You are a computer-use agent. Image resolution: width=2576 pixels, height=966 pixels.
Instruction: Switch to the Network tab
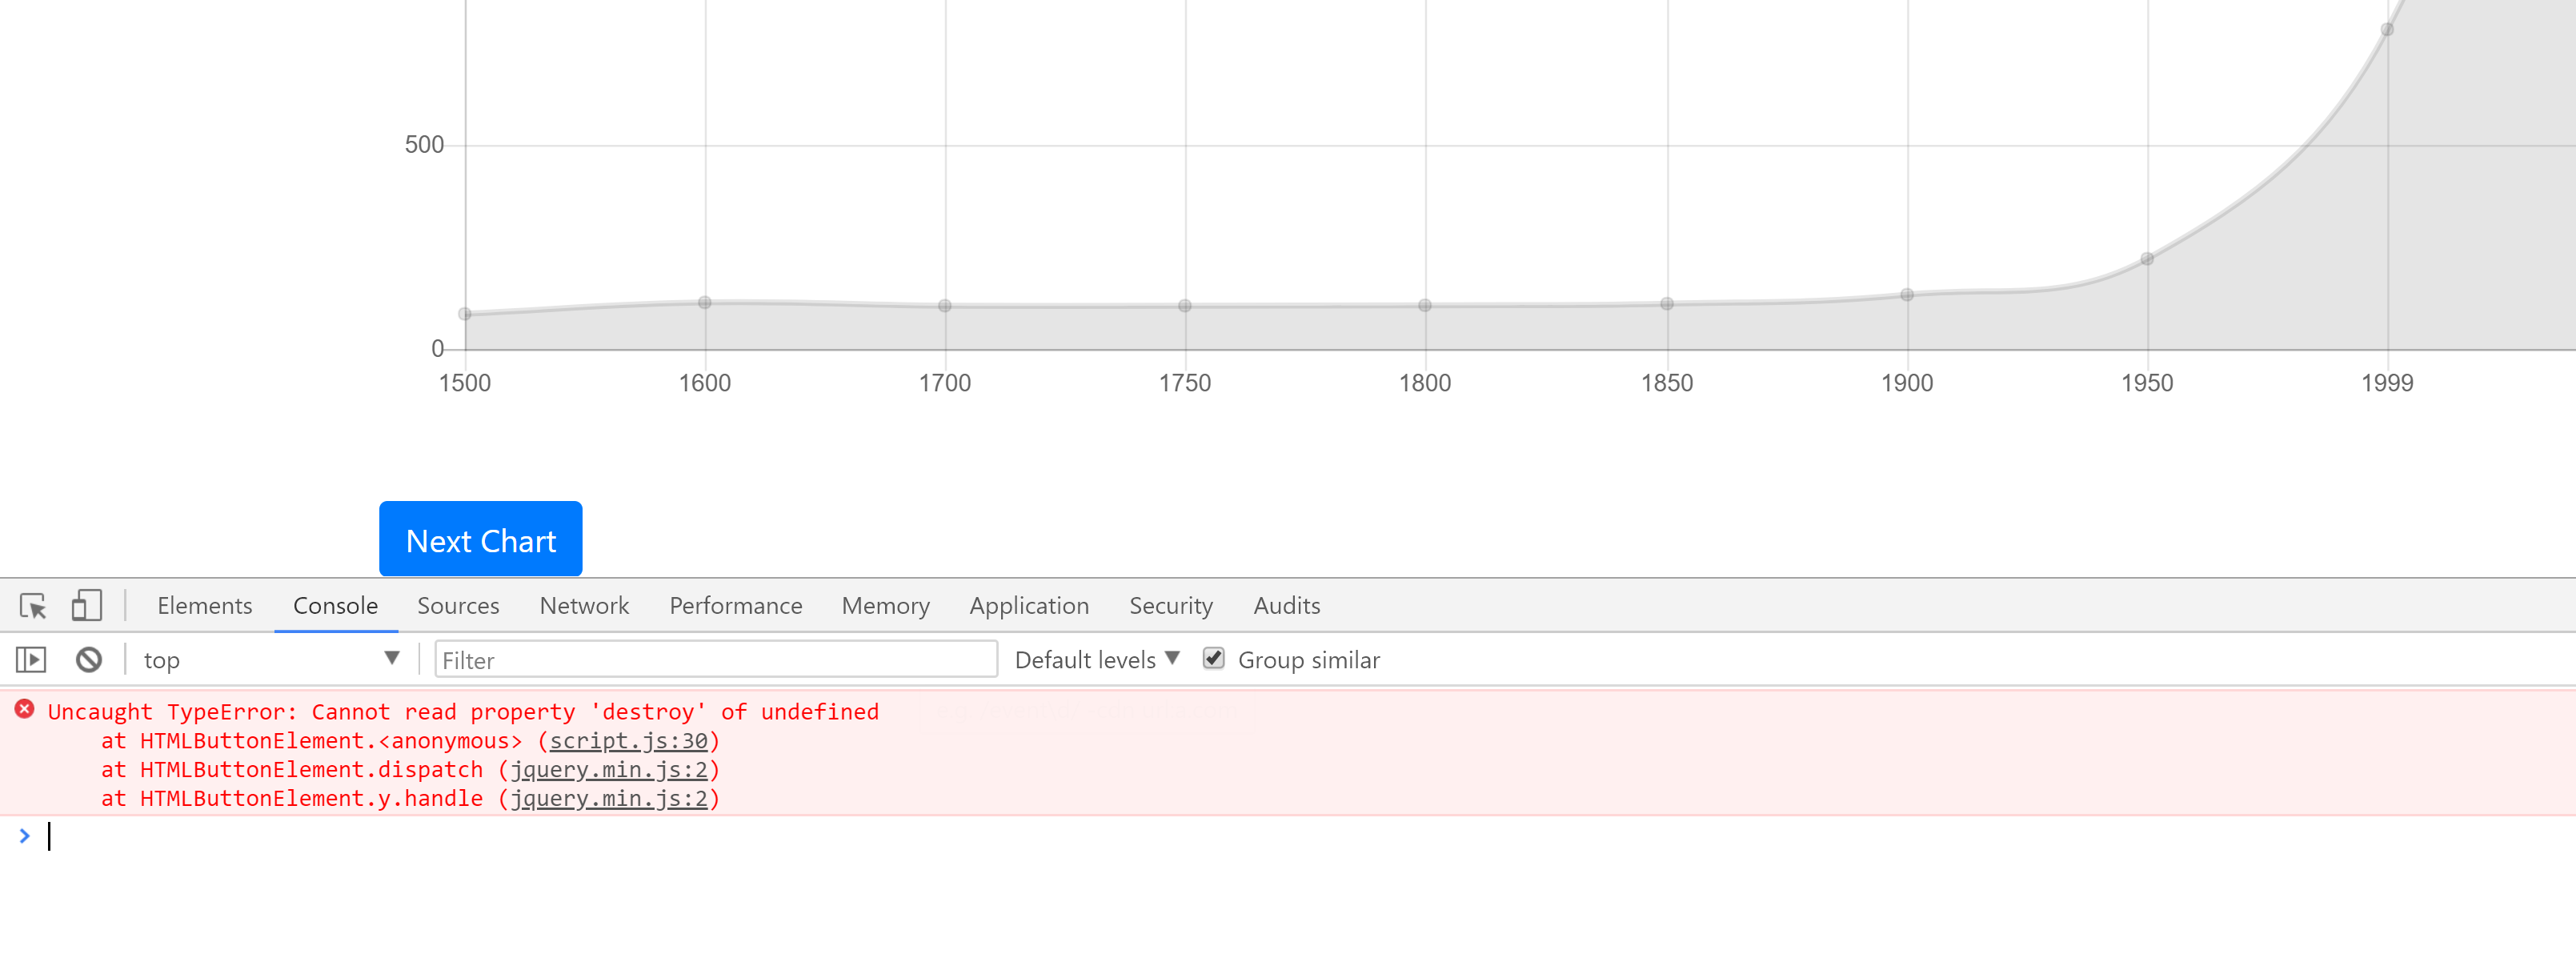[584, 606]
